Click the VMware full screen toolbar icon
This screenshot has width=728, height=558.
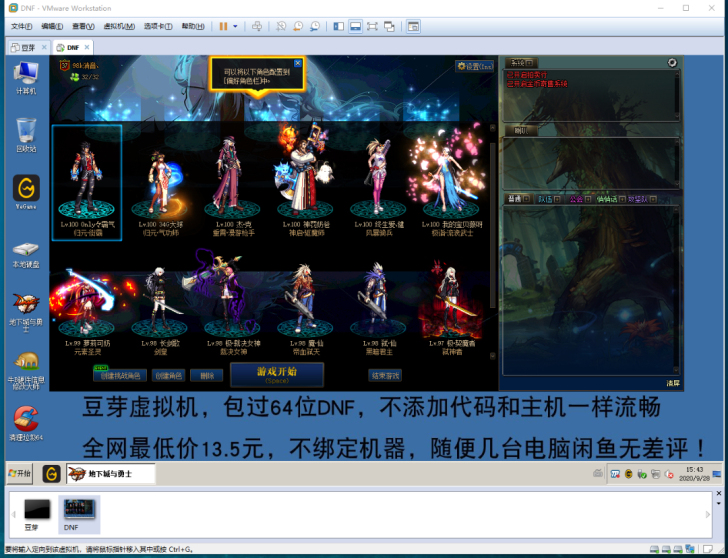373,26
